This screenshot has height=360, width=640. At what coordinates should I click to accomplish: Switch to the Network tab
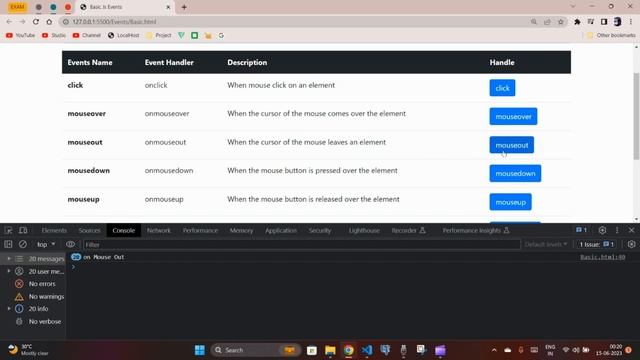tap(158, 230)
